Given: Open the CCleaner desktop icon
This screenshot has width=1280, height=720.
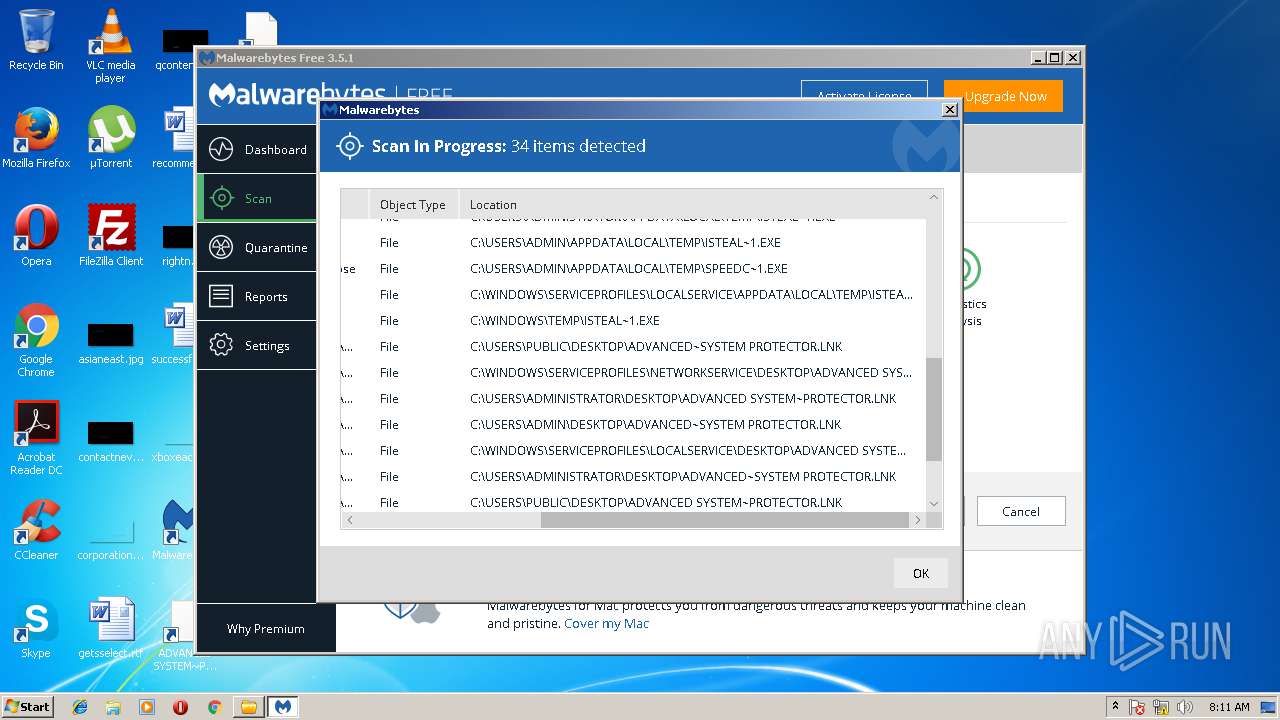Looking at the screenshot, I should pos(36,530).
